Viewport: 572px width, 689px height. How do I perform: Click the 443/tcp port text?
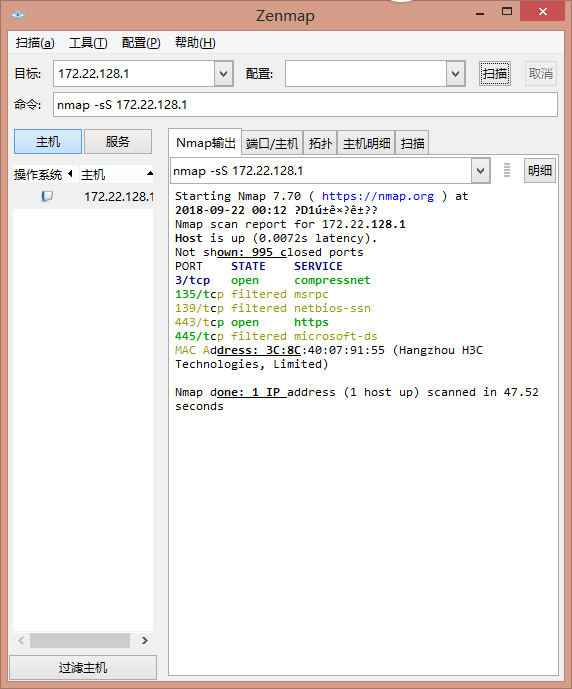199,322
